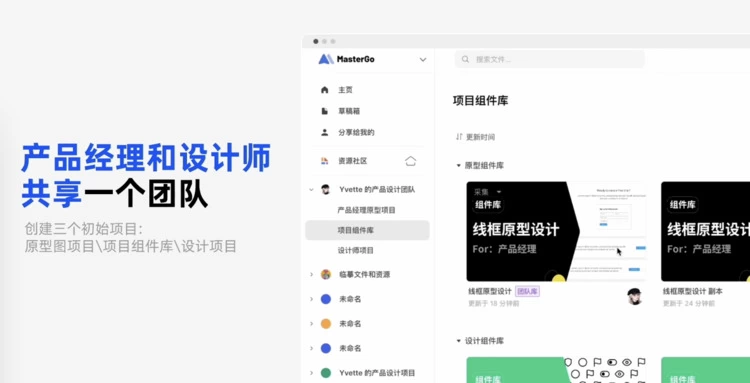The height and width of the screenshot is (383, 750).
Task: Open the 主页 home icon
Action: click(325, 90)
